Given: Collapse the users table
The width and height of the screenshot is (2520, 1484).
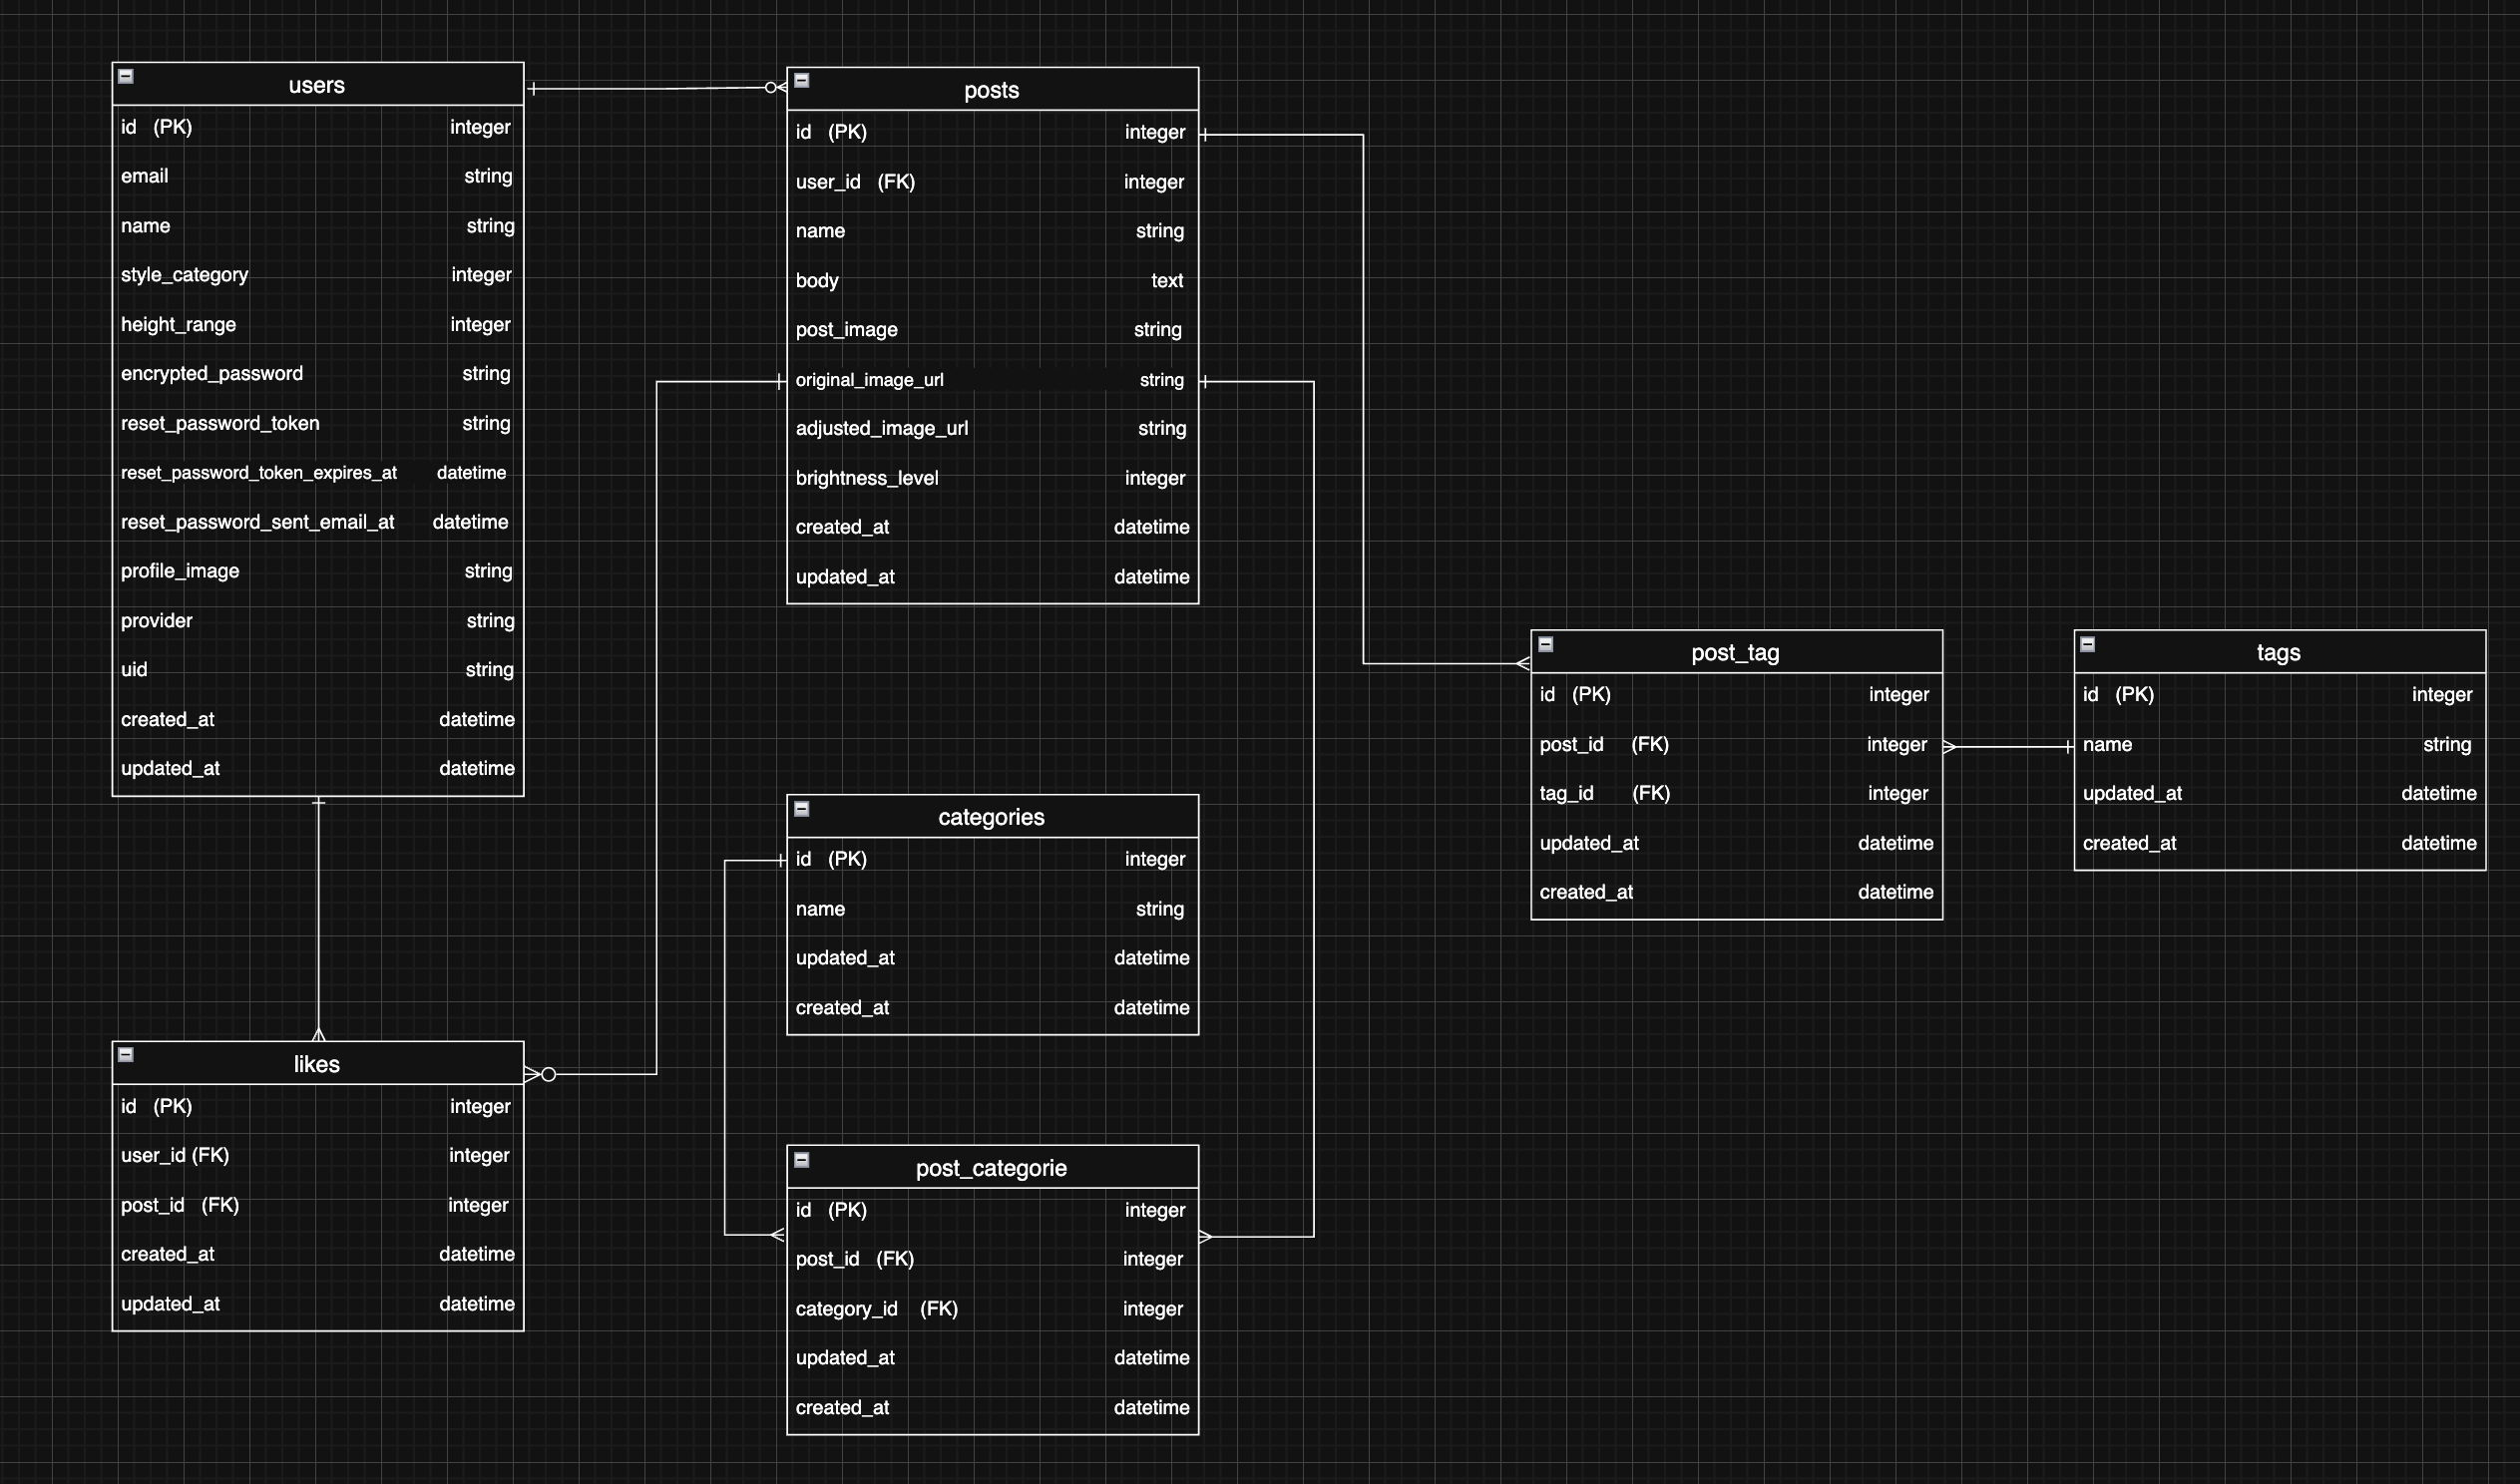Looking at the screenshot, I should click(126, 76).
